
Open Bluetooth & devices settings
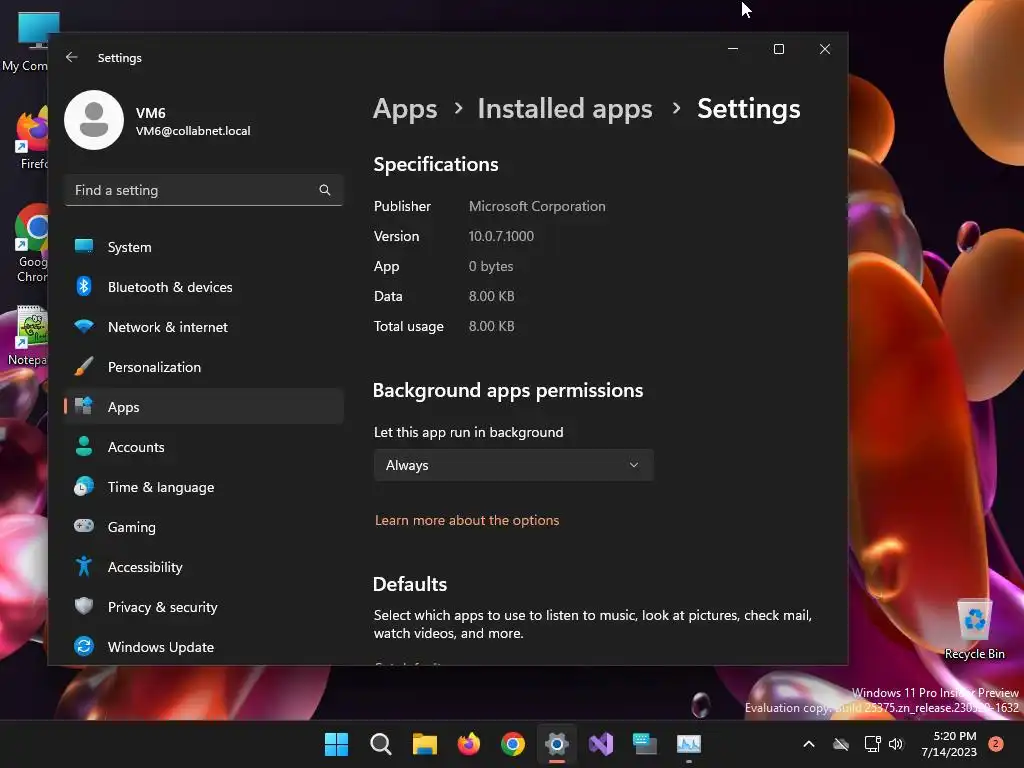click(204, 287)
